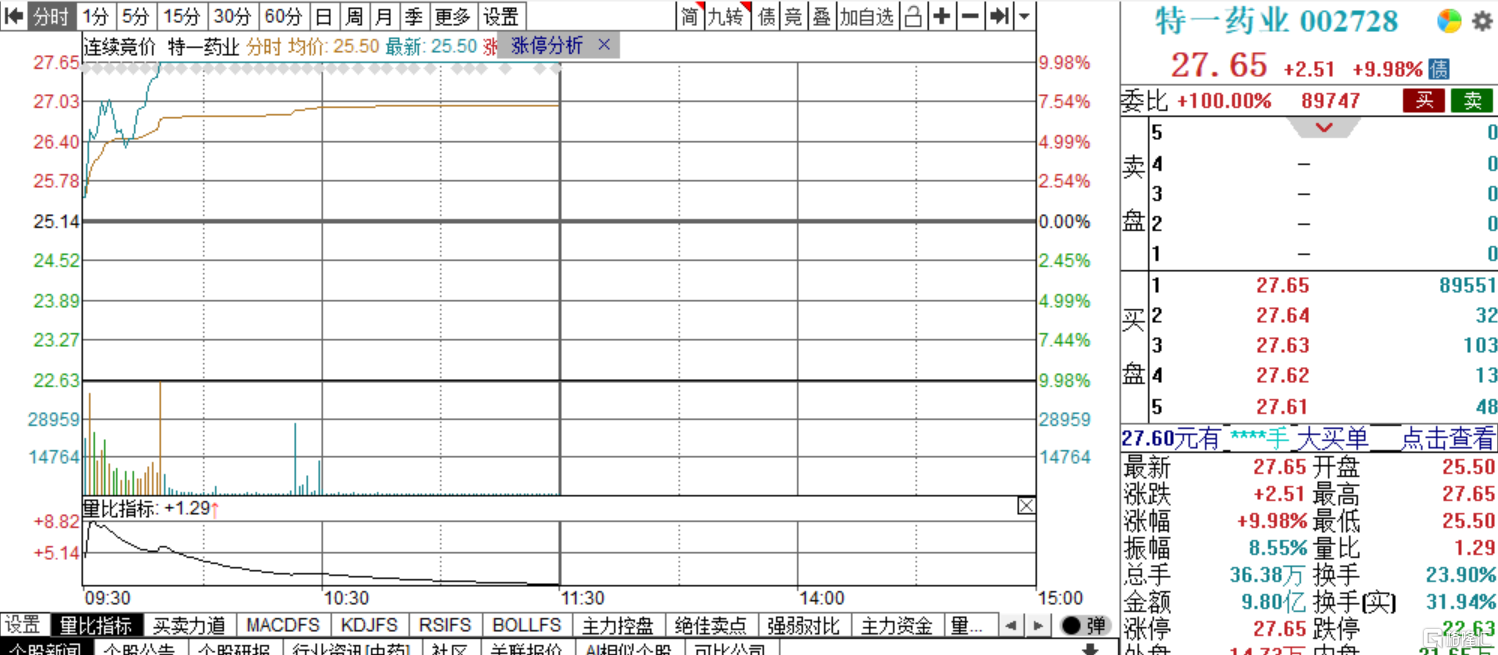1498x655 pixels.
Task: Click the 债 badge next to +9.98%
Action: coord(1438,69)
